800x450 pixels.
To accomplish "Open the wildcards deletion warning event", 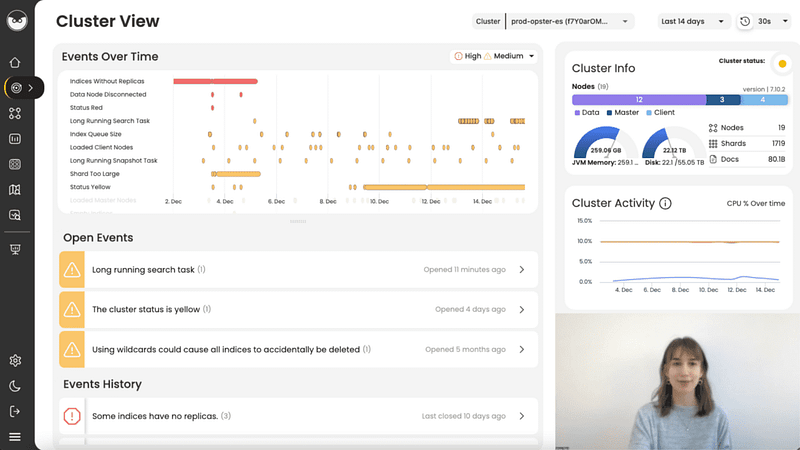I will click(298, 349).
